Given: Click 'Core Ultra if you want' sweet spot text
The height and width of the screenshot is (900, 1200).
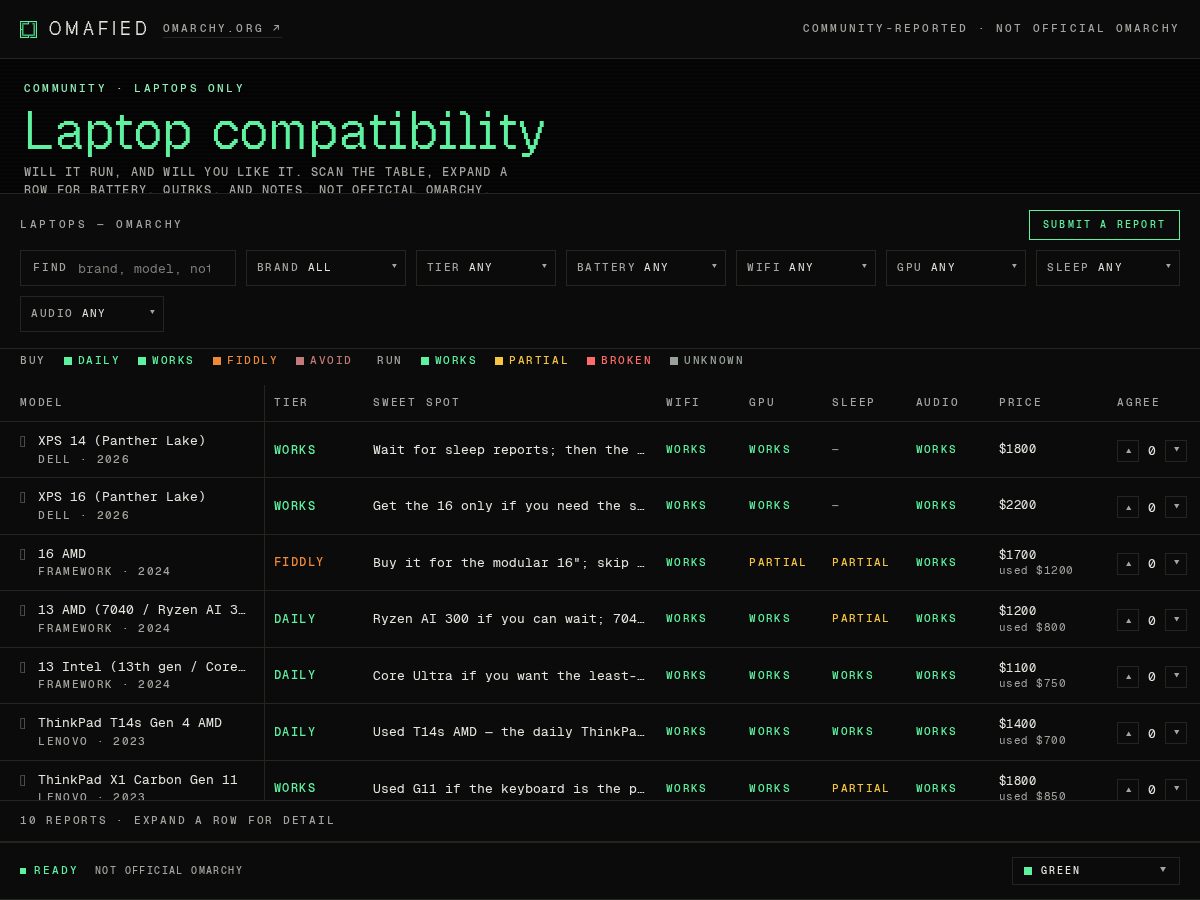Looking at the screenshot, I should click(509, 676).
